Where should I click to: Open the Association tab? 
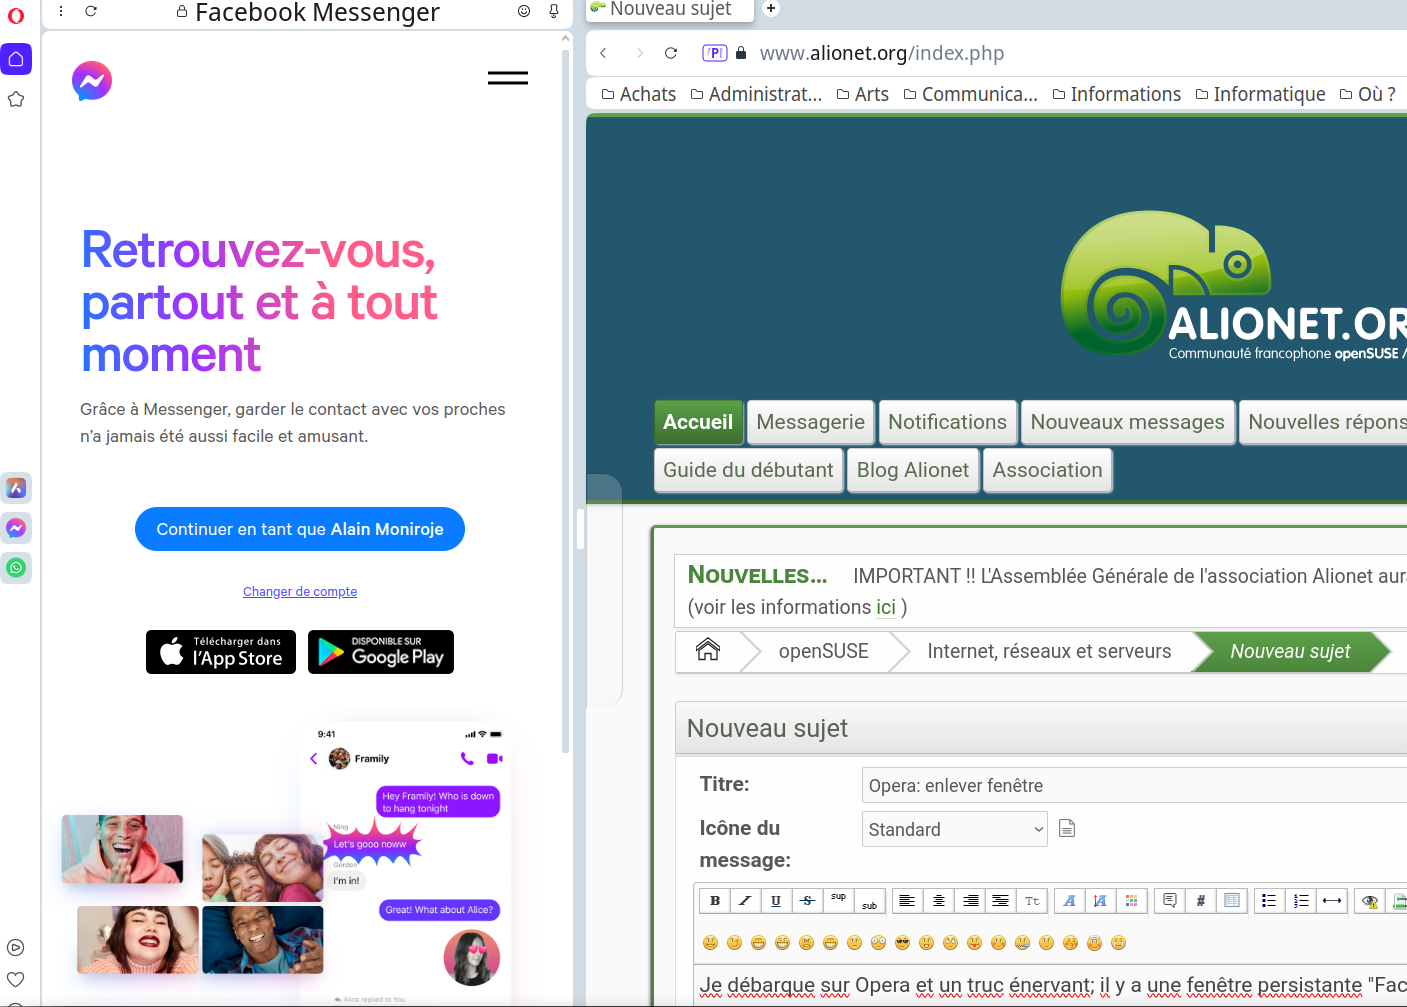pos(1048,470)
